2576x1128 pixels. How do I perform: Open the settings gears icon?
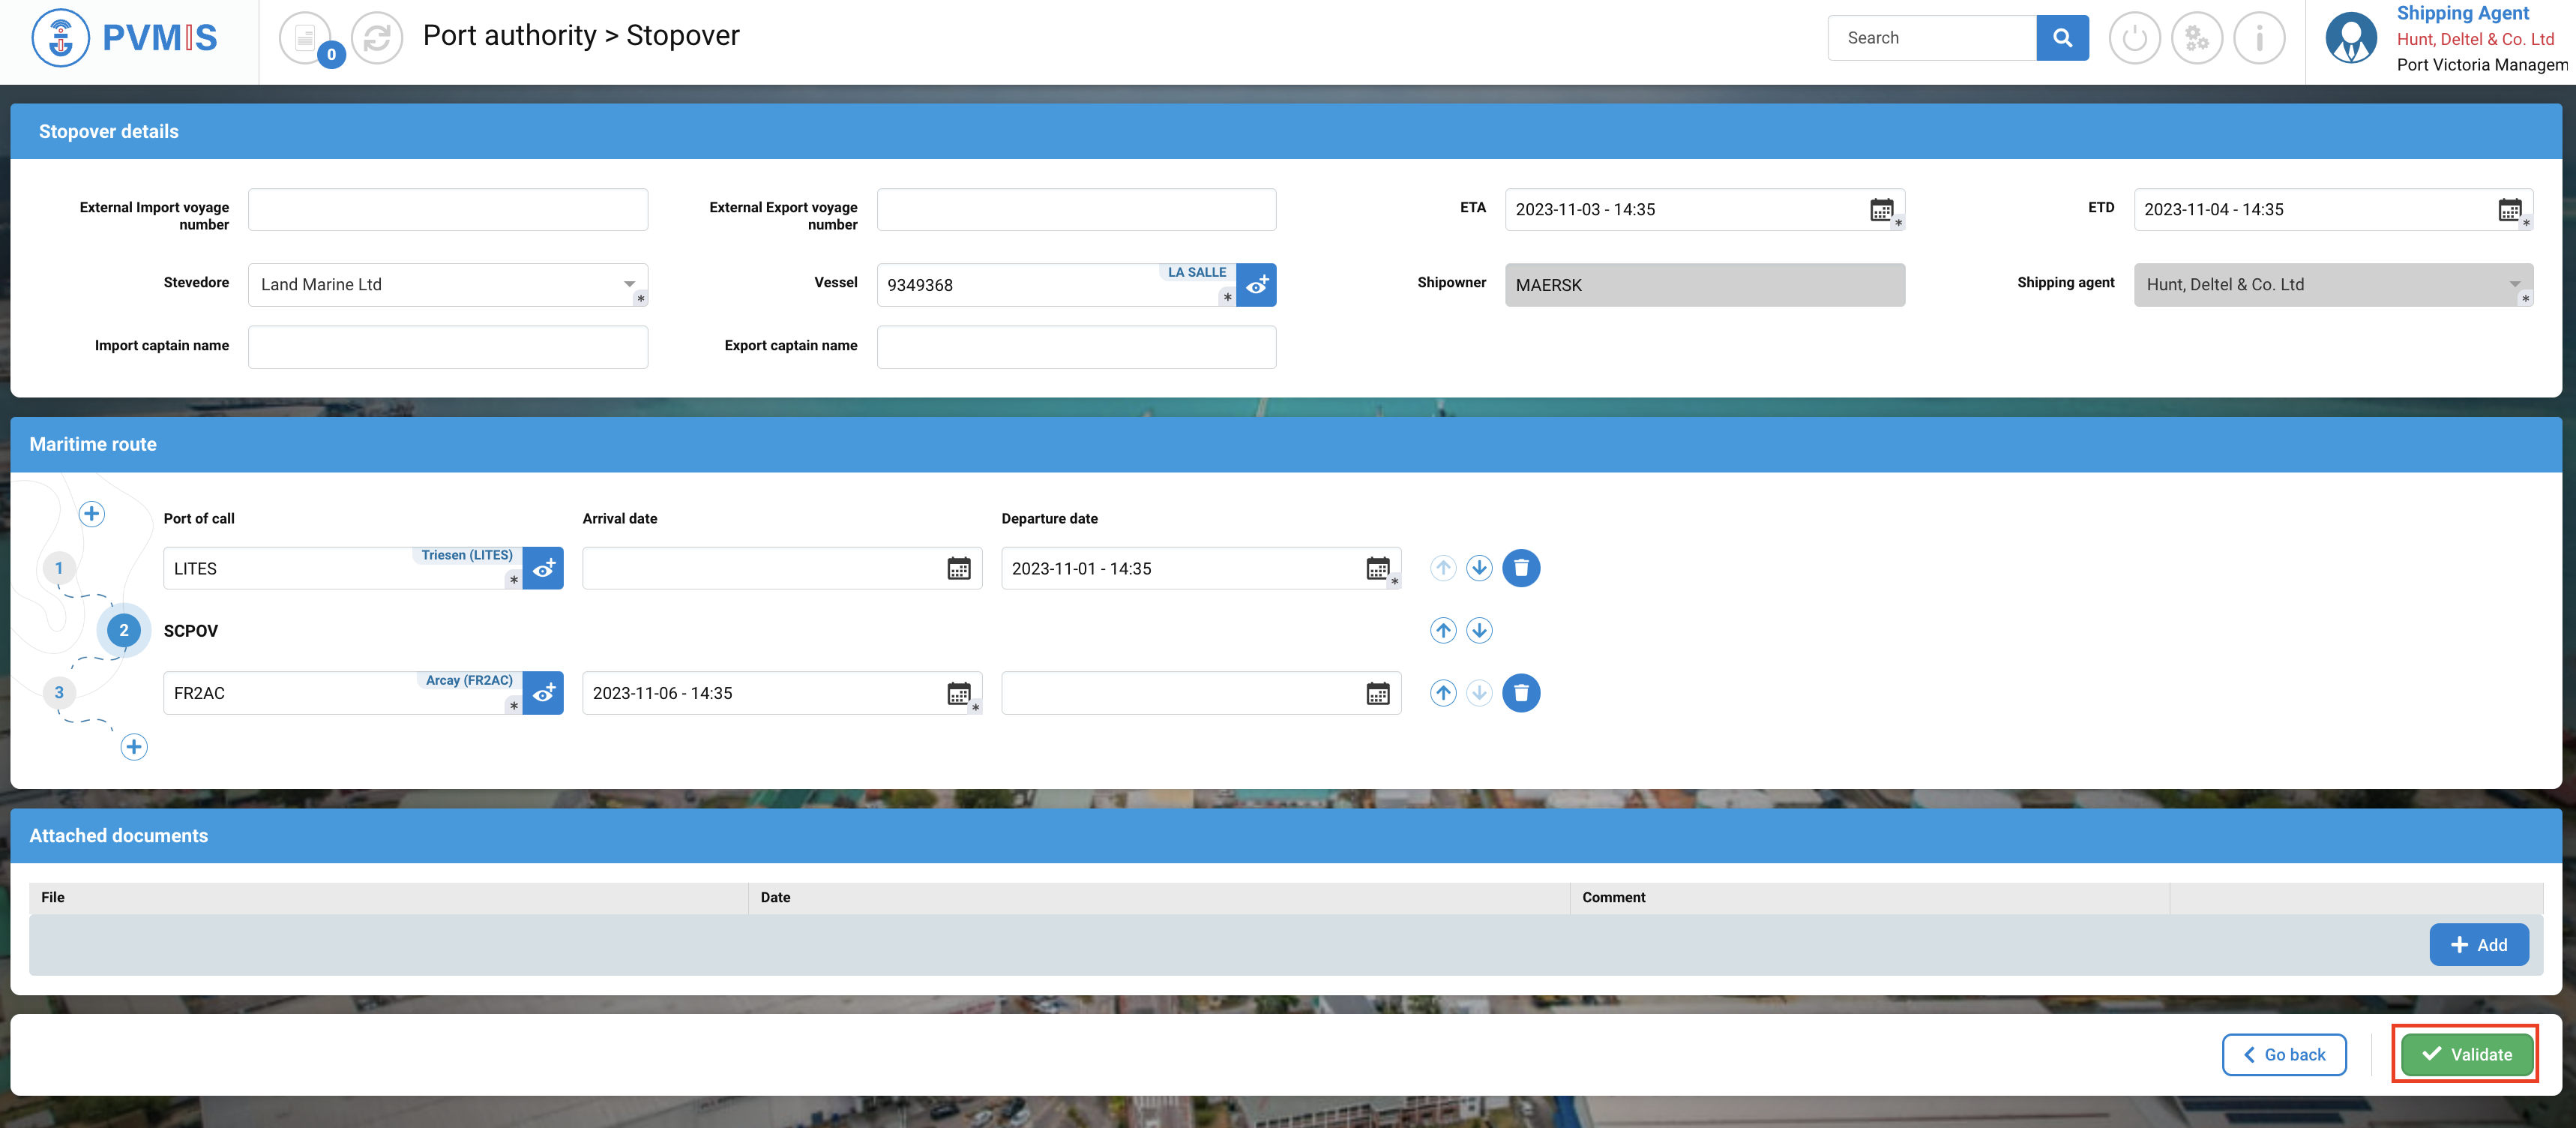(x=2197, y=38)
